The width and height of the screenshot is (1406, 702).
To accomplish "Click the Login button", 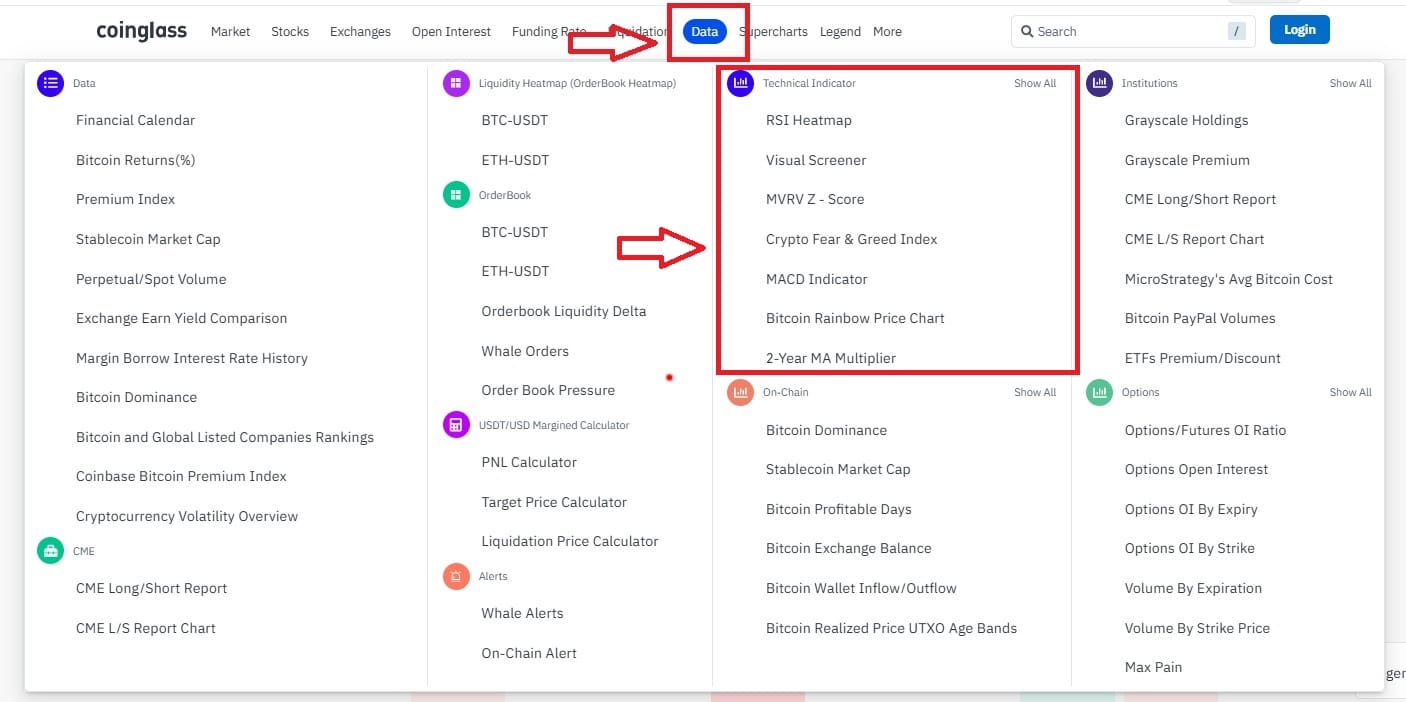I will click(1300, 30).
